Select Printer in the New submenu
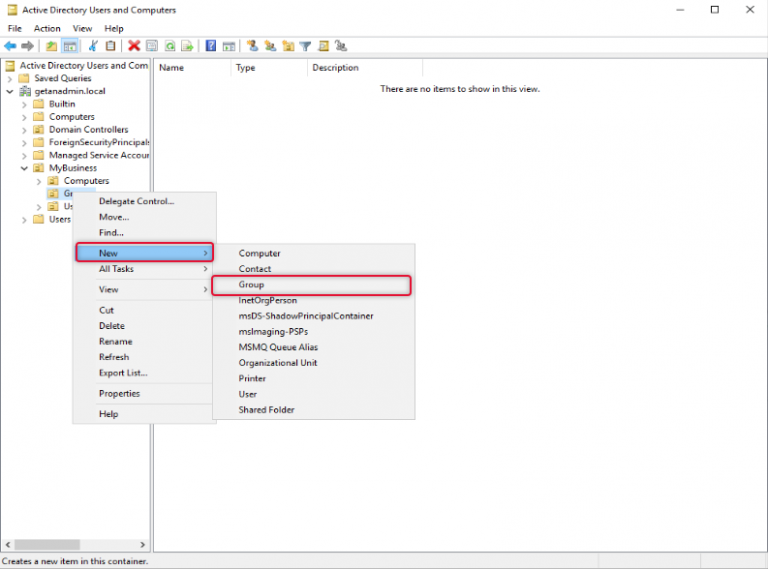Image resolution: width=768 pixels, height=569 pixels. click(313, 379)
